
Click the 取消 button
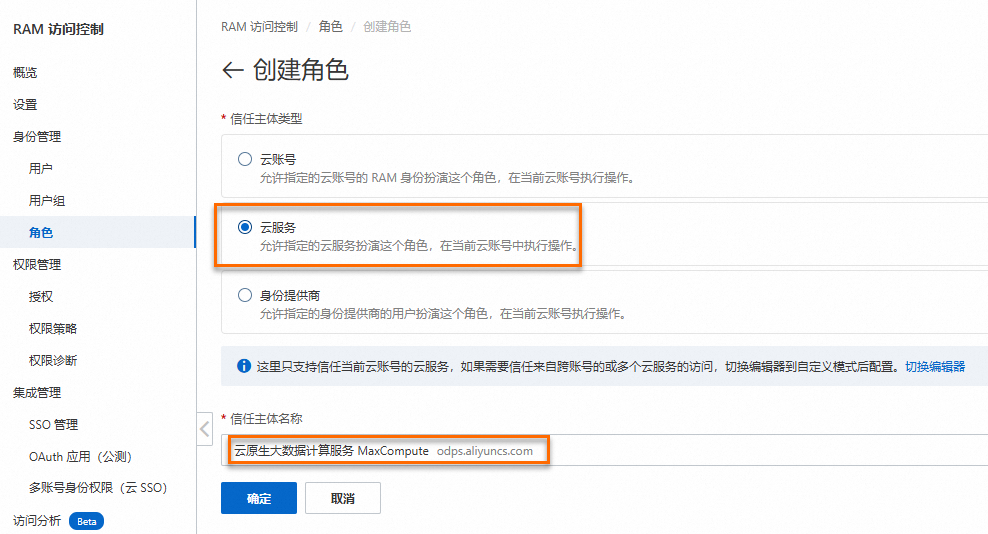click(343, 498)
